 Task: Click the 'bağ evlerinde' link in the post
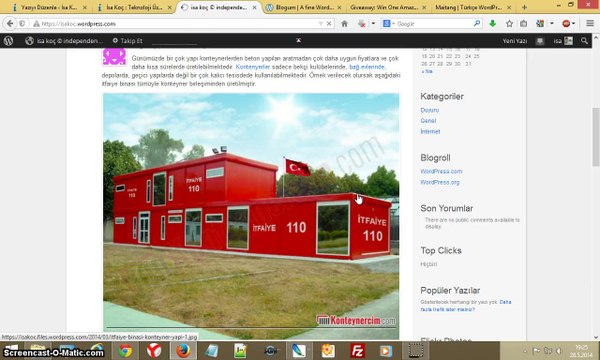pyautogui.click(x=367, y=67)
